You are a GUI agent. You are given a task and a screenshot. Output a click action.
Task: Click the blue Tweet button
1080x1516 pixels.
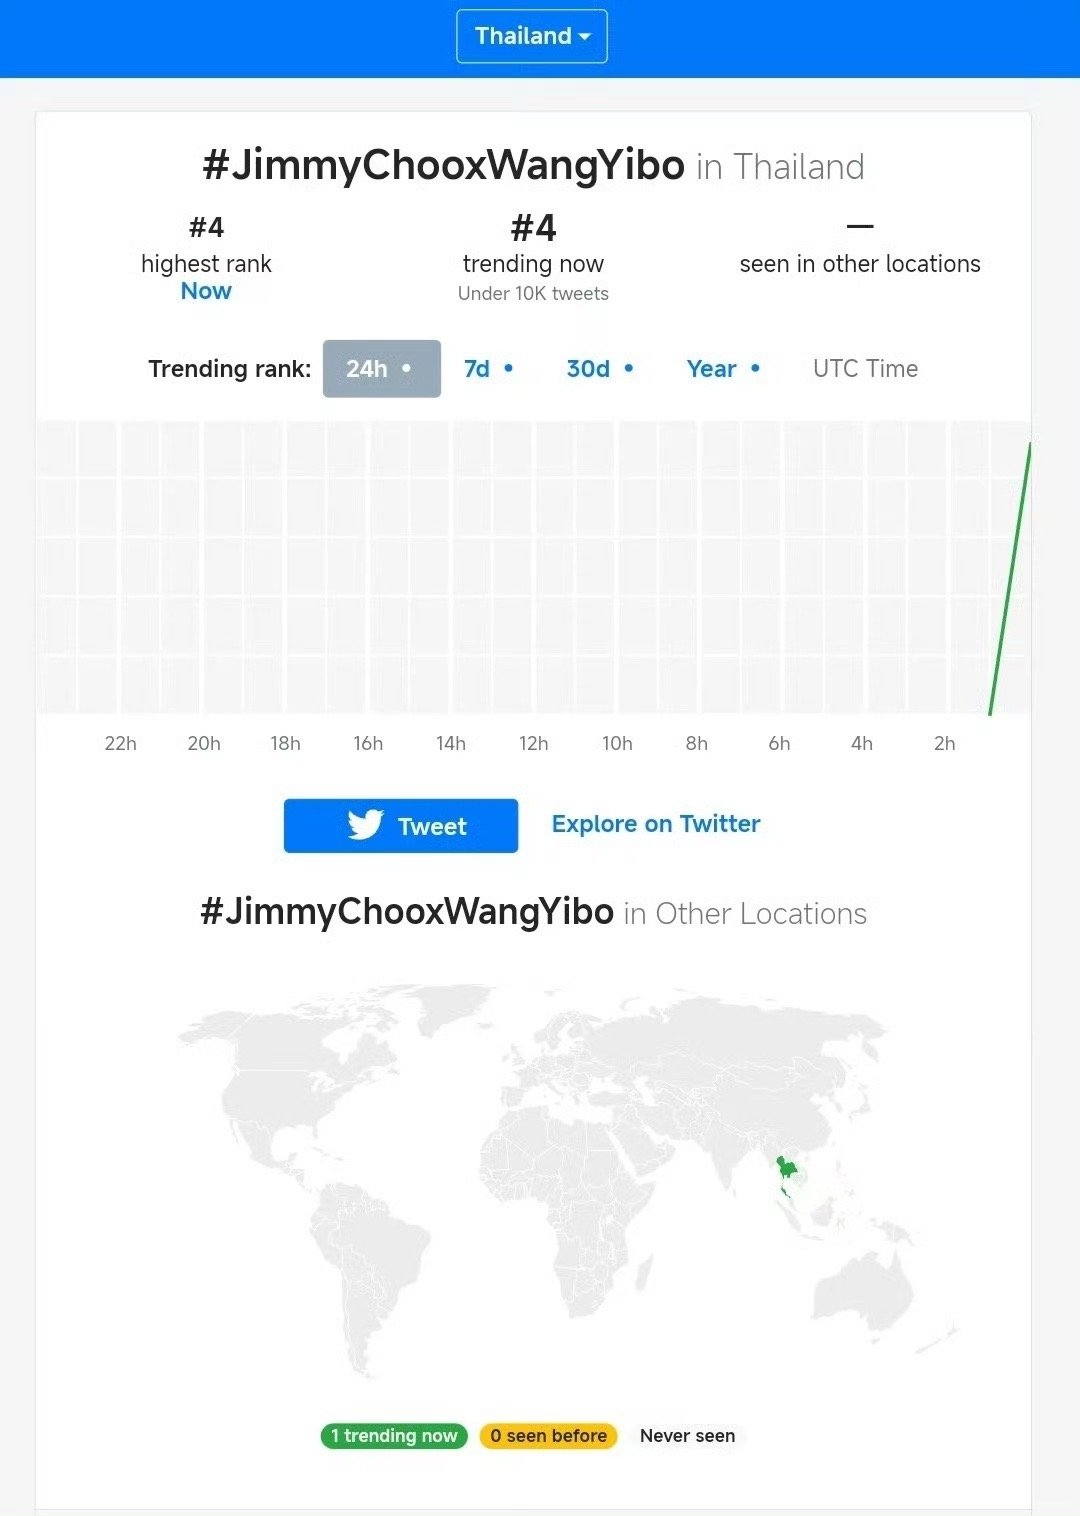coord(401,826)
